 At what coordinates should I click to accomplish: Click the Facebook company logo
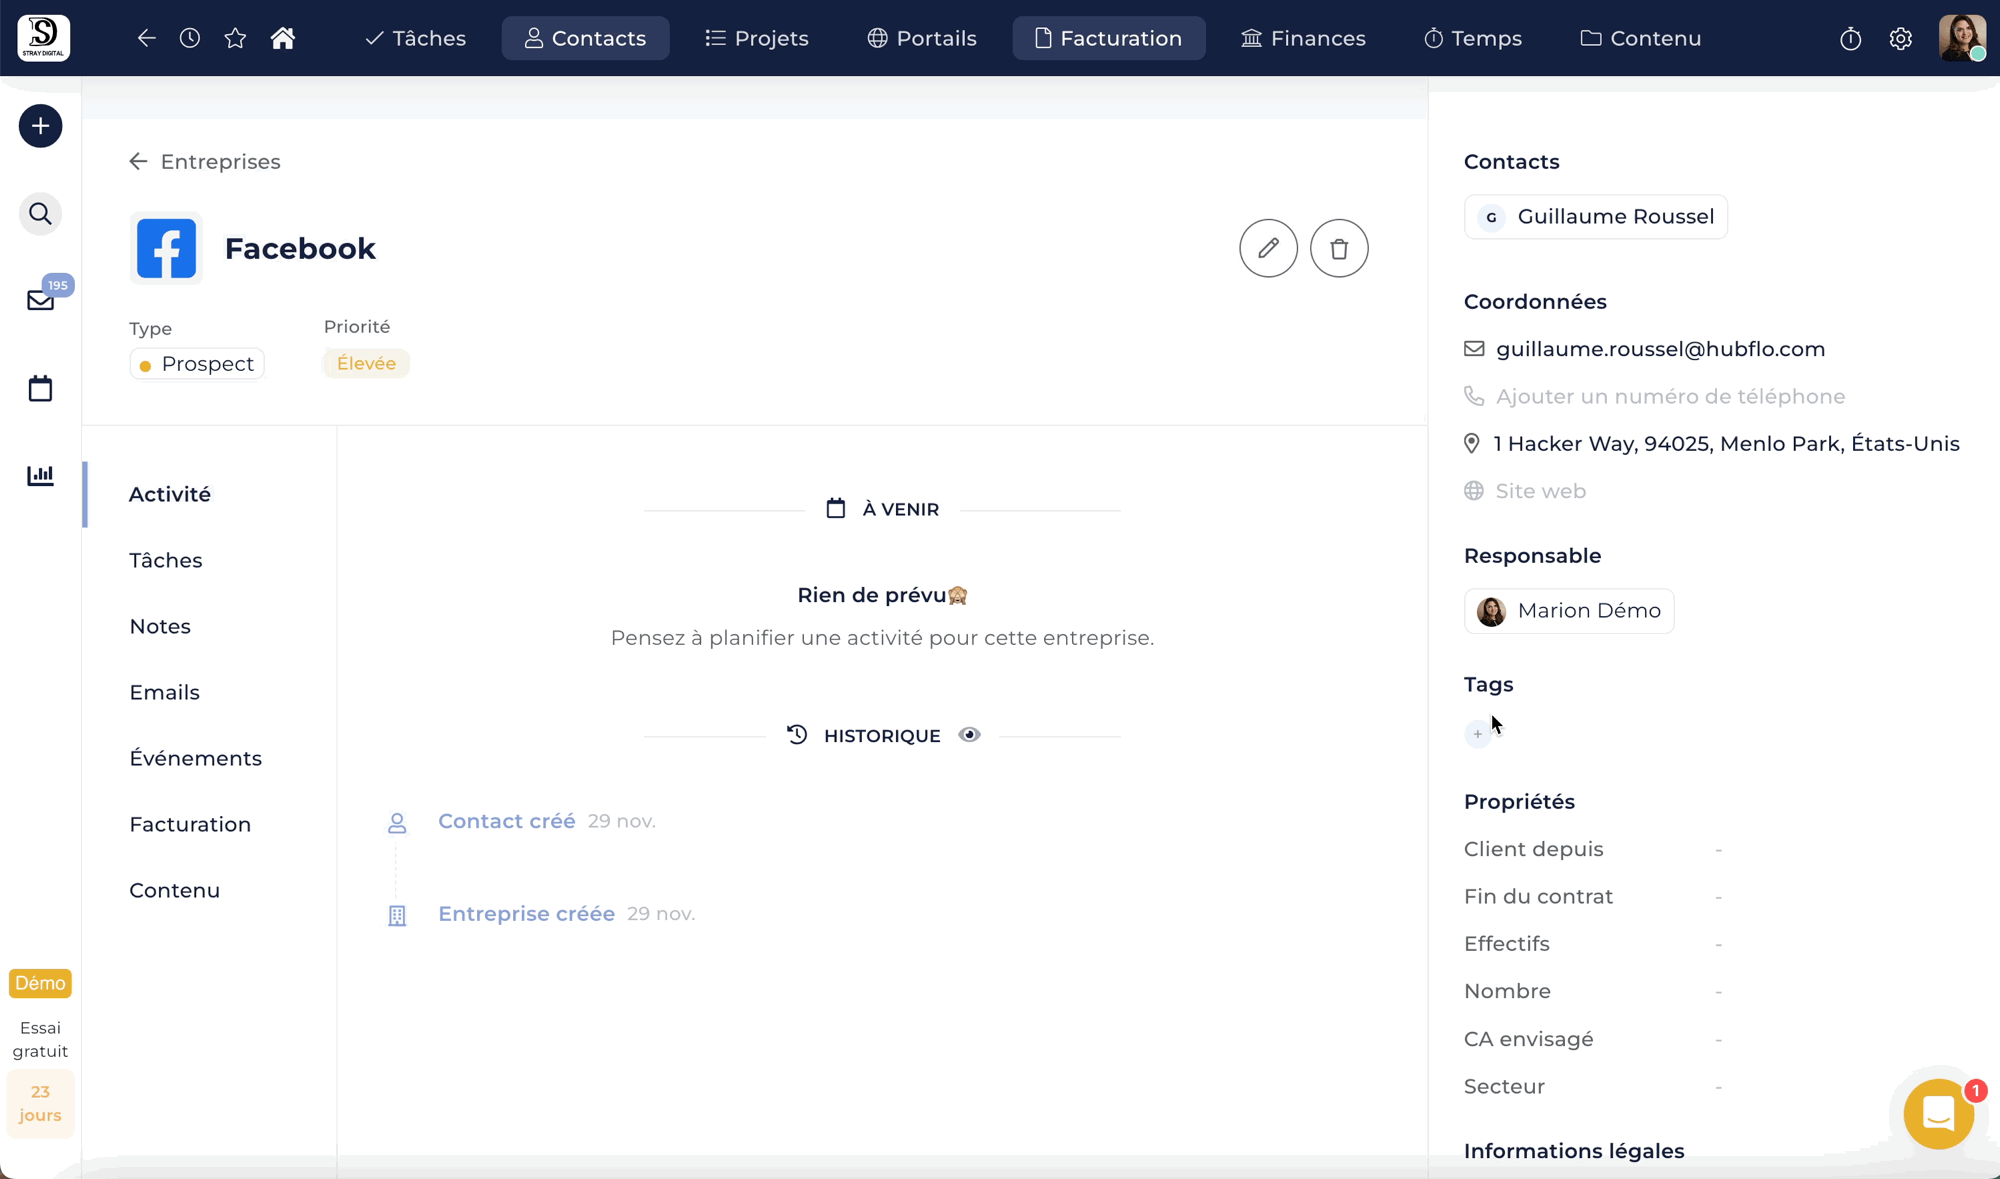[x=166, y=248]
